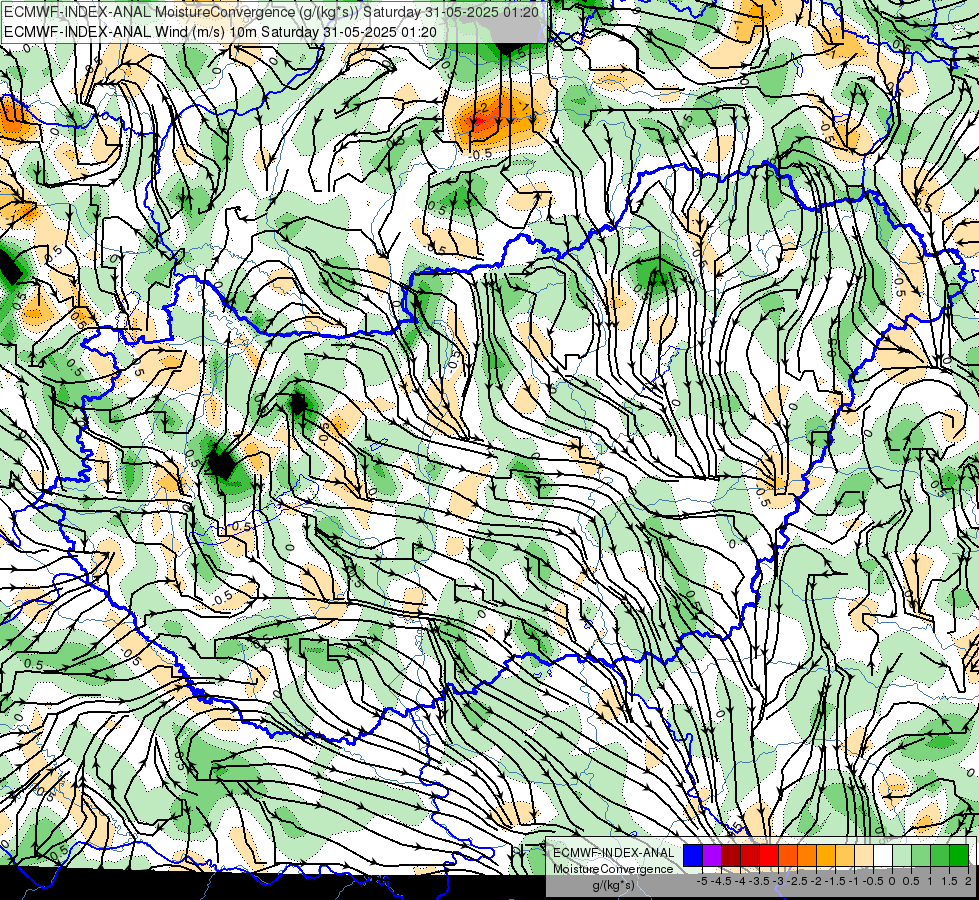
Task: Click the red-orange divergence core on map
Action: [x=480, y=122]
